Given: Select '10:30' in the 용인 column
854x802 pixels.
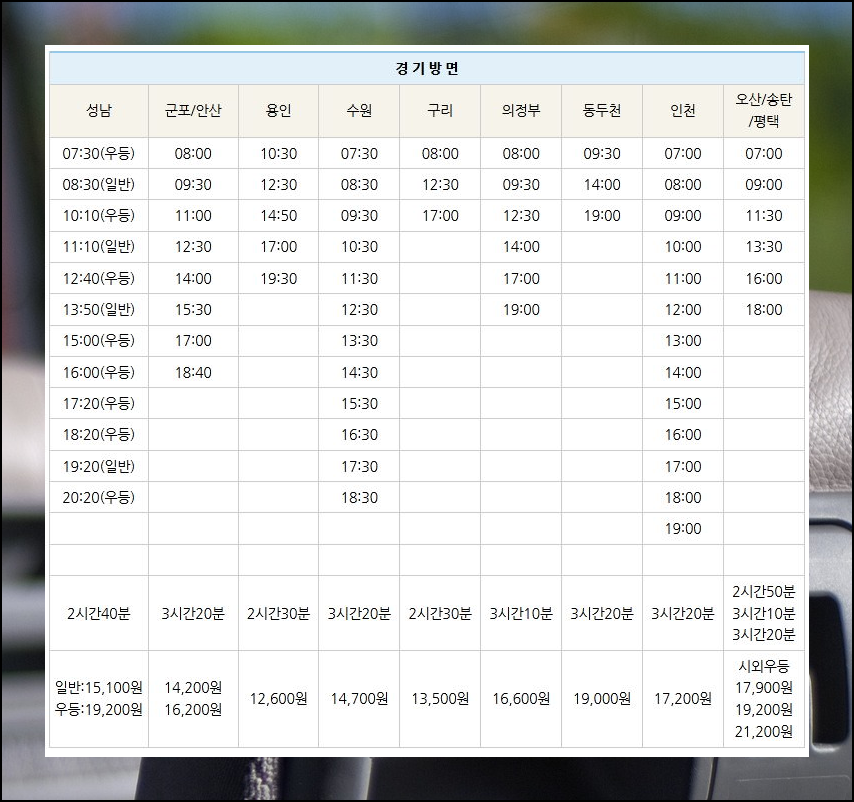Looking at the screenshot, I should pyautogui.click(x=278, y=153).
